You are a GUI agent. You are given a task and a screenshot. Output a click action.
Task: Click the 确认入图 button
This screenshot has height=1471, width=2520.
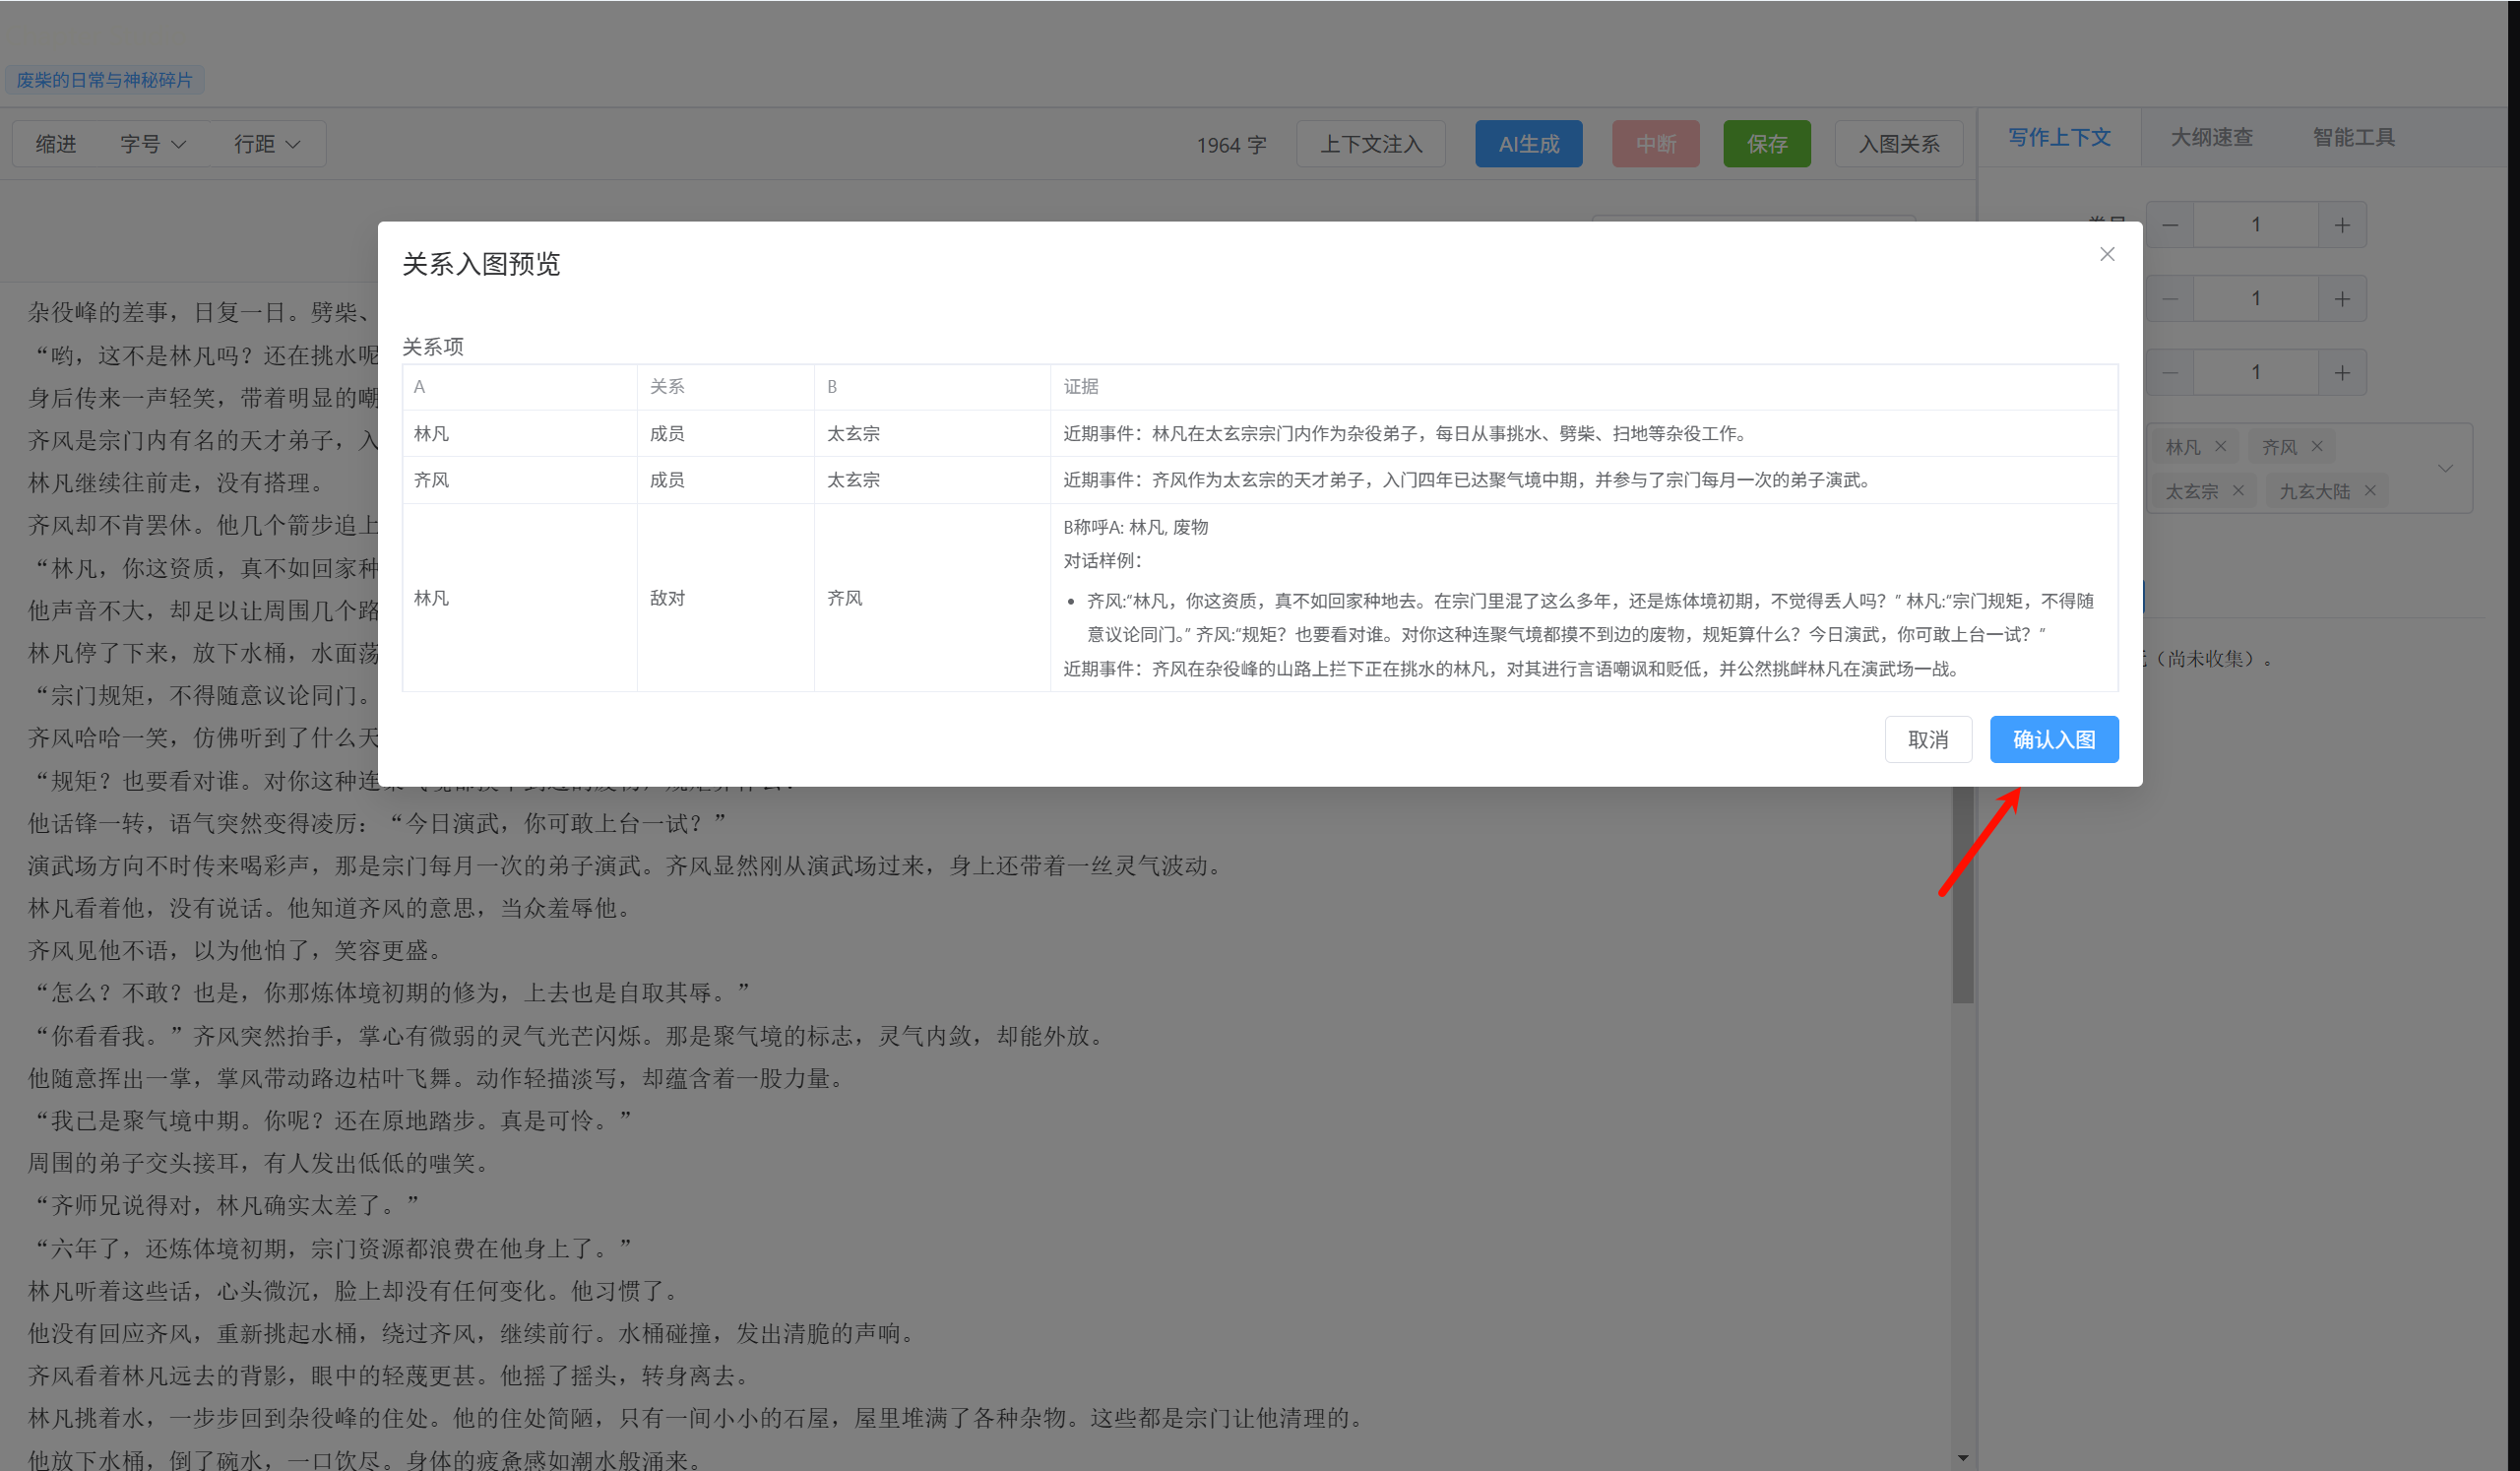2054,739
